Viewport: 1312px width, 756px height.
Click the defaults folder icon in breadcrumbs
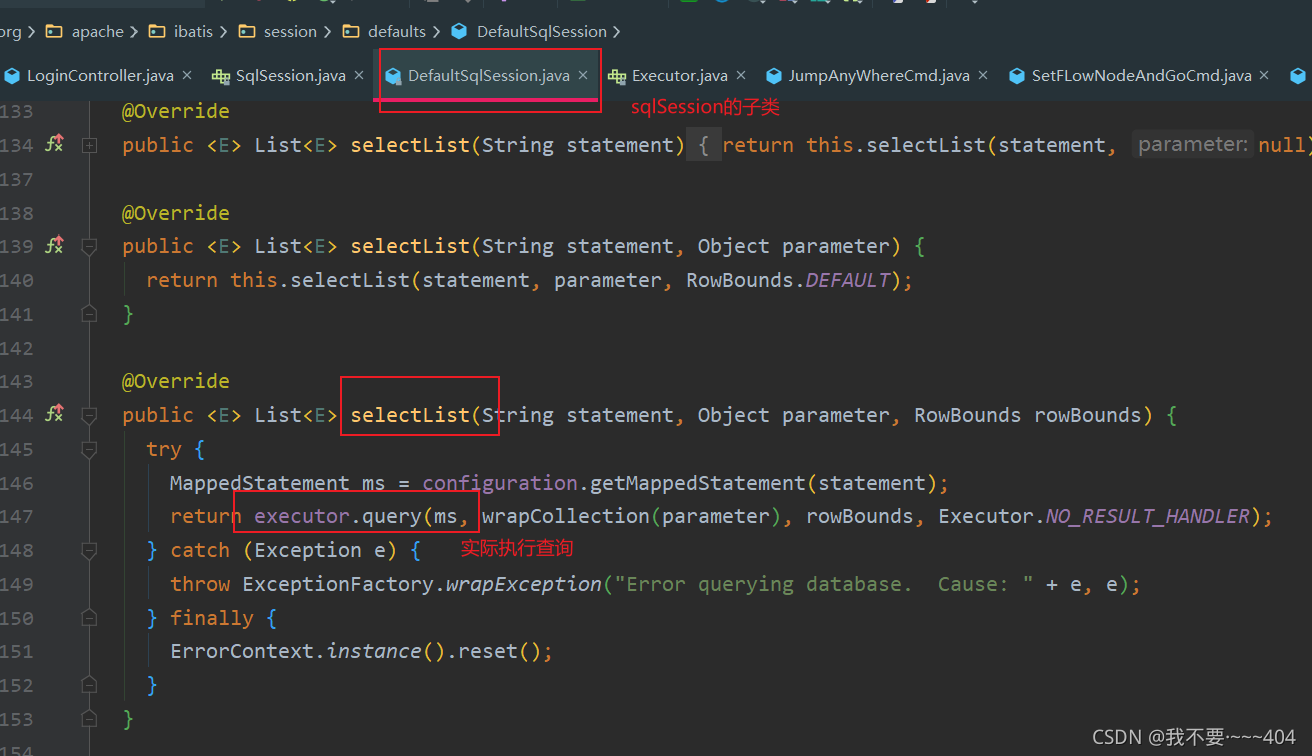click(351, 32)
